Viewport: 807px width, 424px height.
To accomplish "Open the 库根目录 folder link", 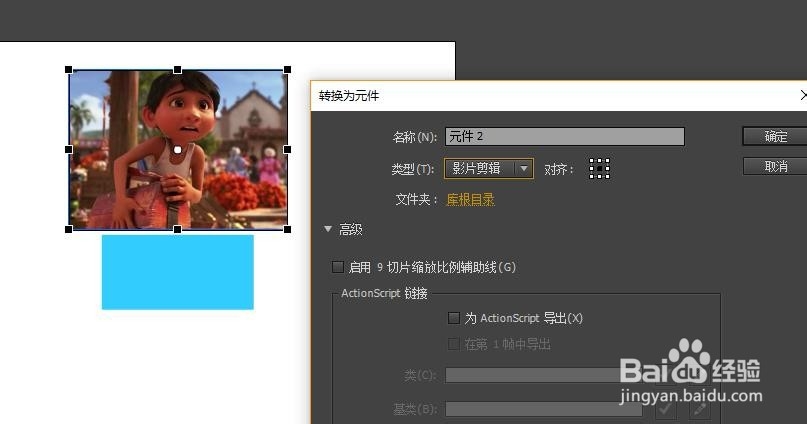I will point(470,199).
